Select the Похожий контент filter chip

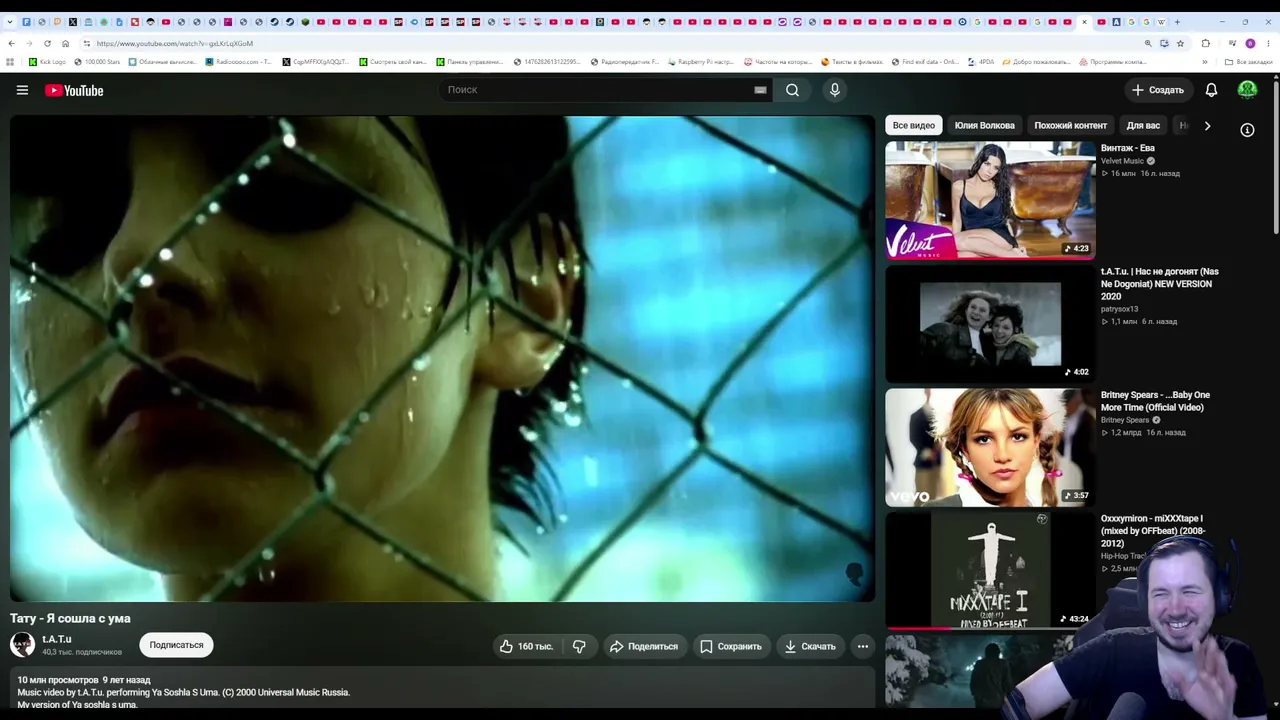coord(1070,126)
